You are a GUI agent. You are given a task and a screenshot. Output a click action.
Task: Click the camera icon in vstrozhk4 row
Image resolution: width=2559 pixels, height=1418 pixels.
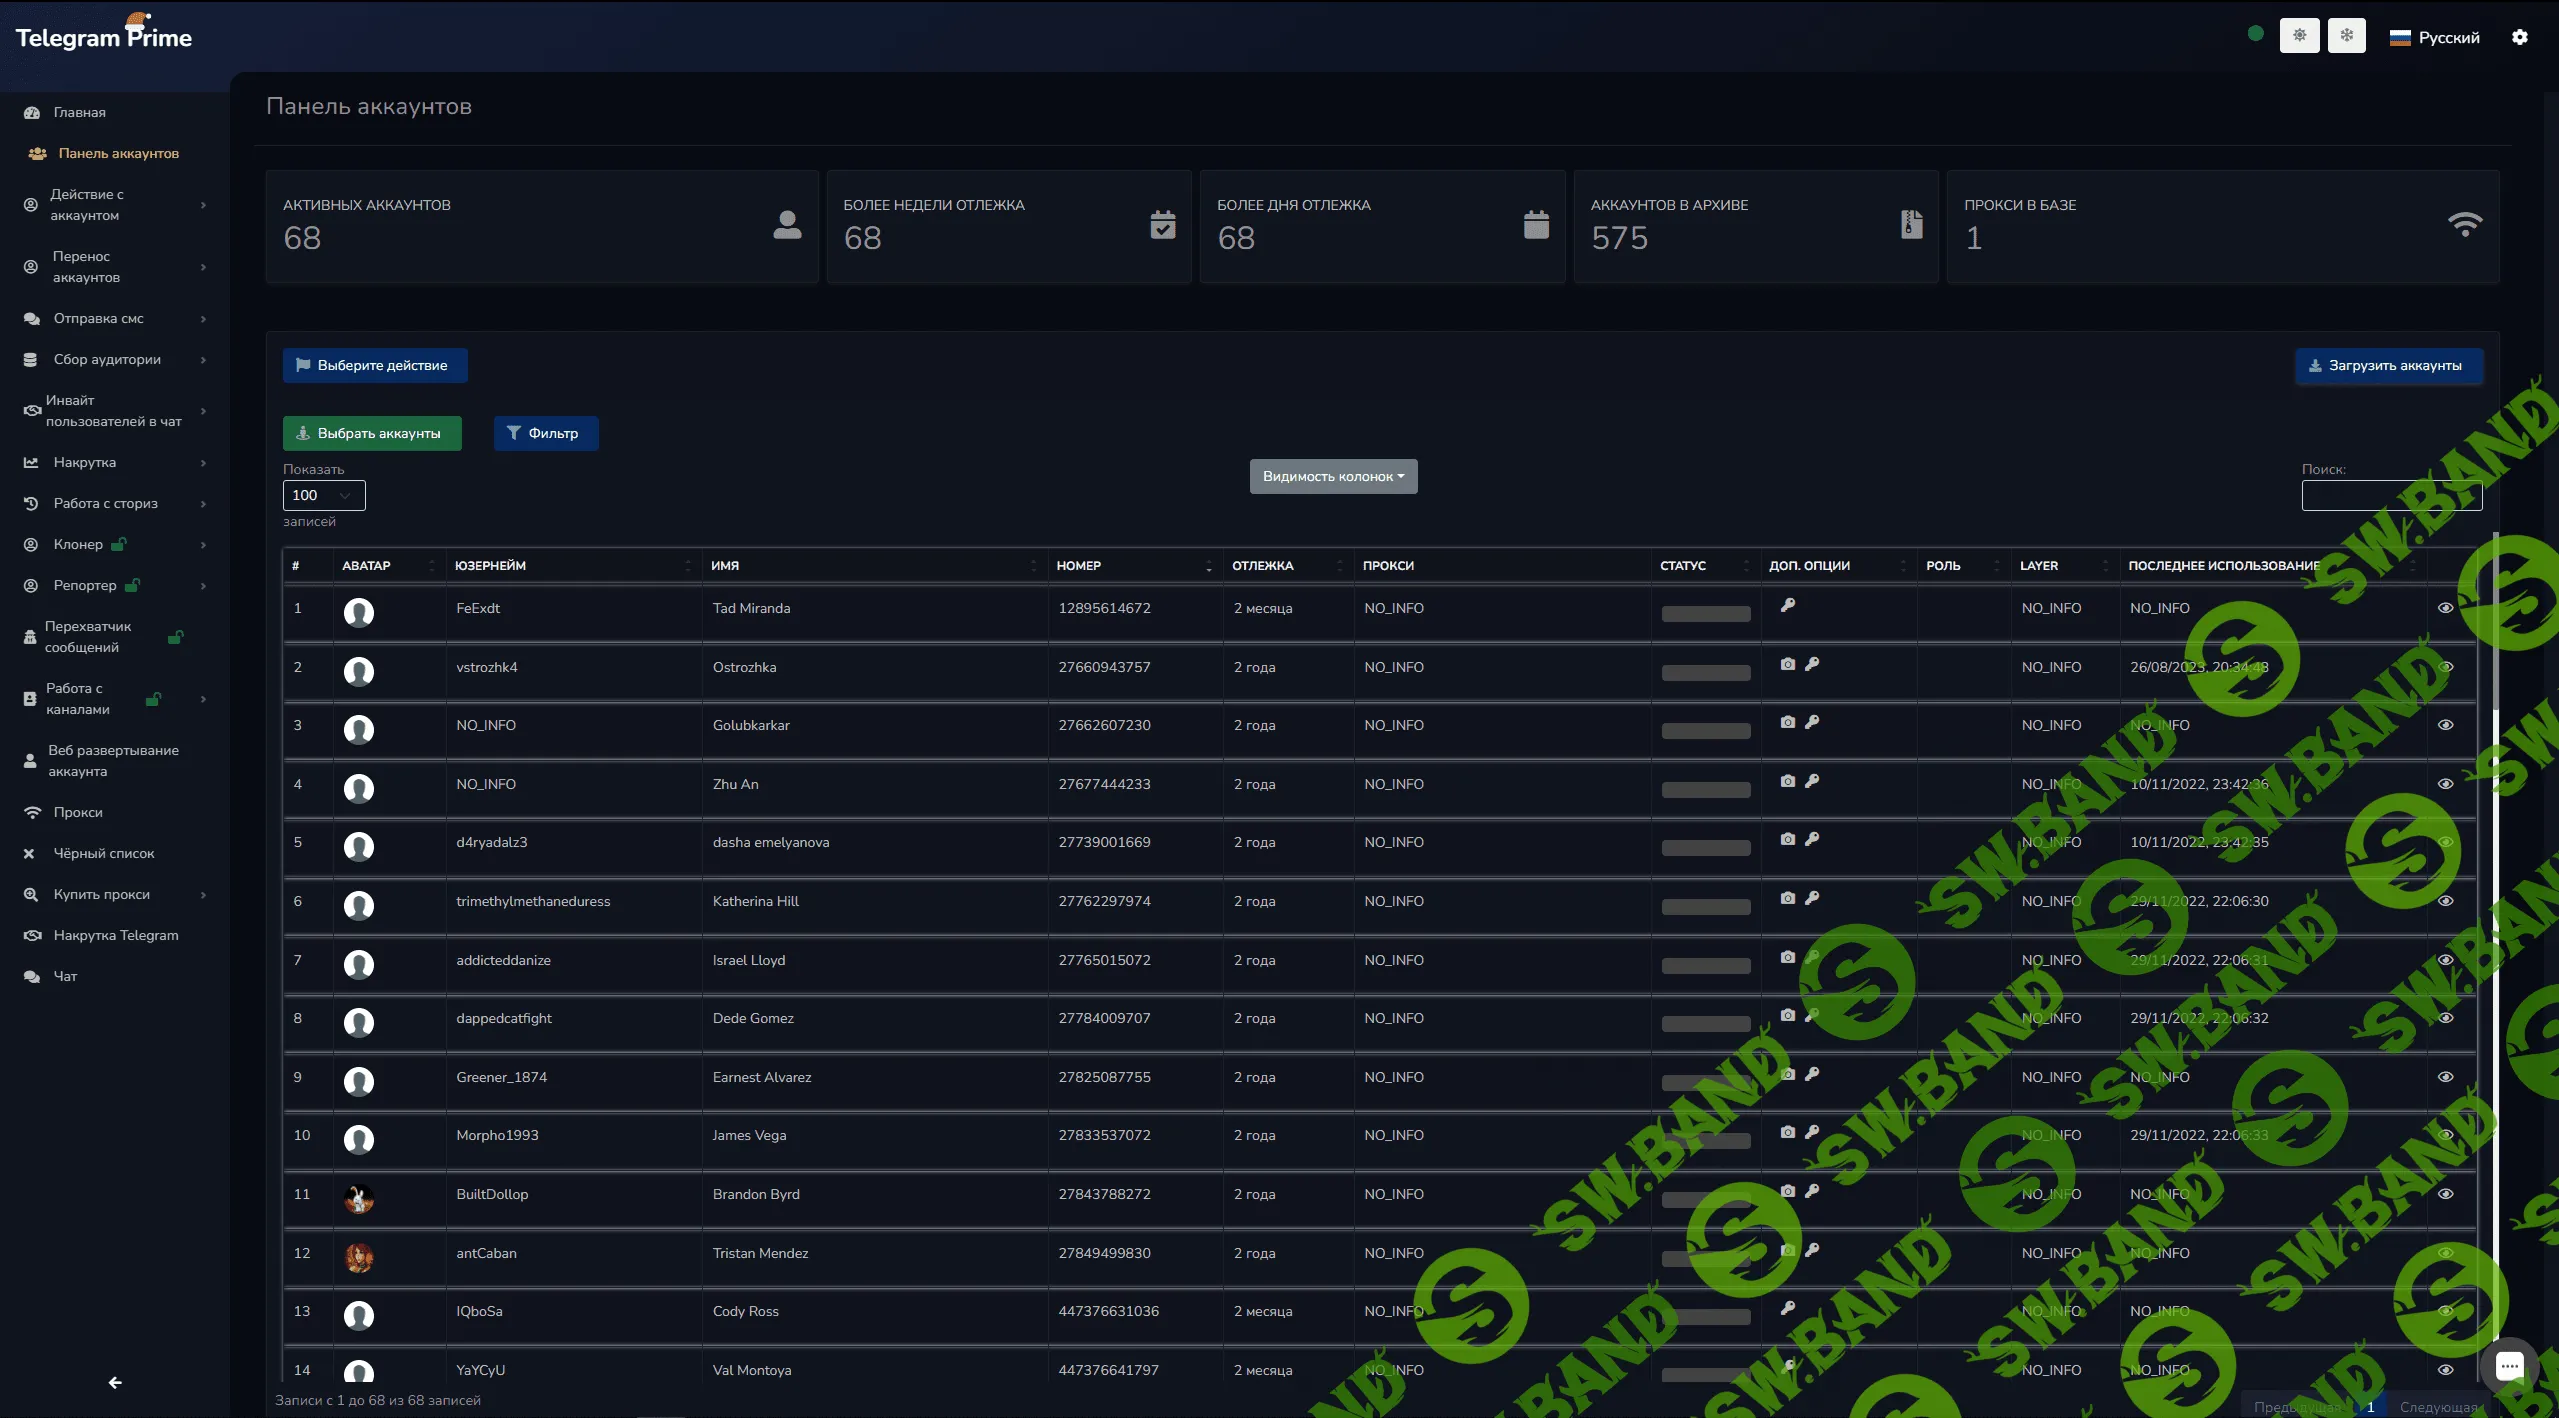coord(1787,664)
